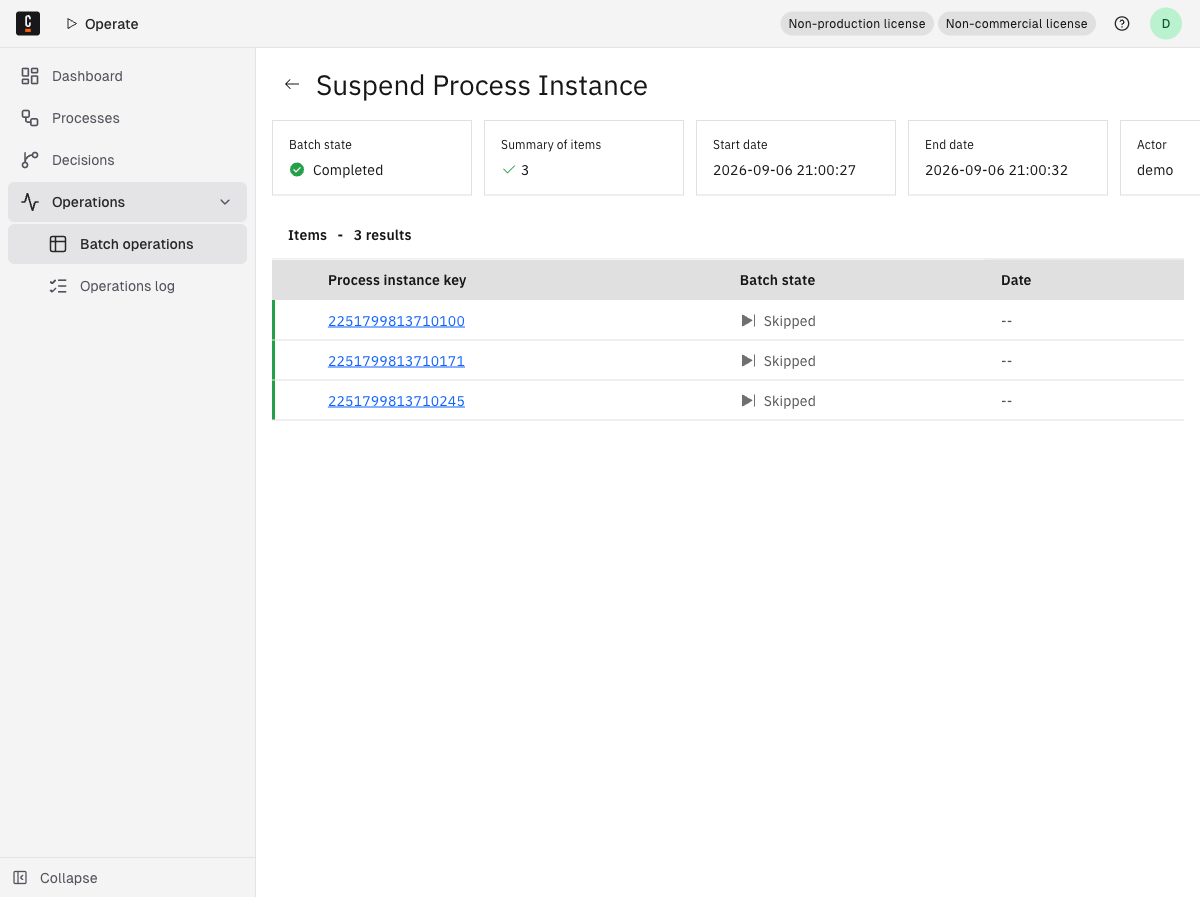1200x897 pixels.
Task: Click the Completed batch state text
Action: coord(348,170)
